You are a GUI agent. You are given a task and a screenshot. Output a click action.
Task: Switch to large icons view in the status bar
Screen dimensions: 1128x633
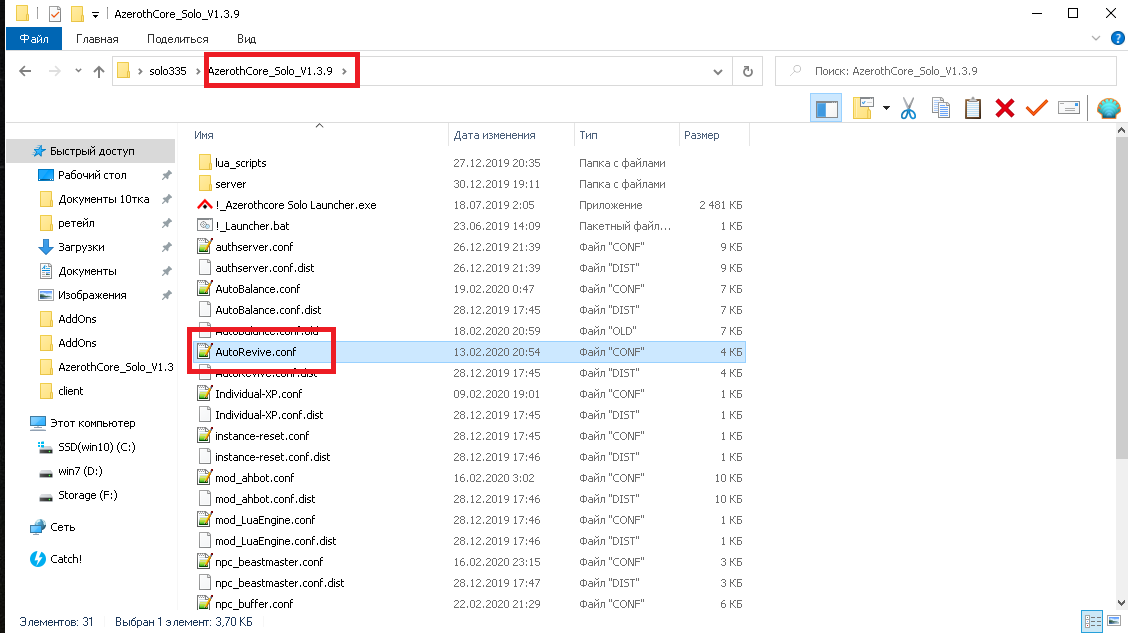[x=1114, y=621]
